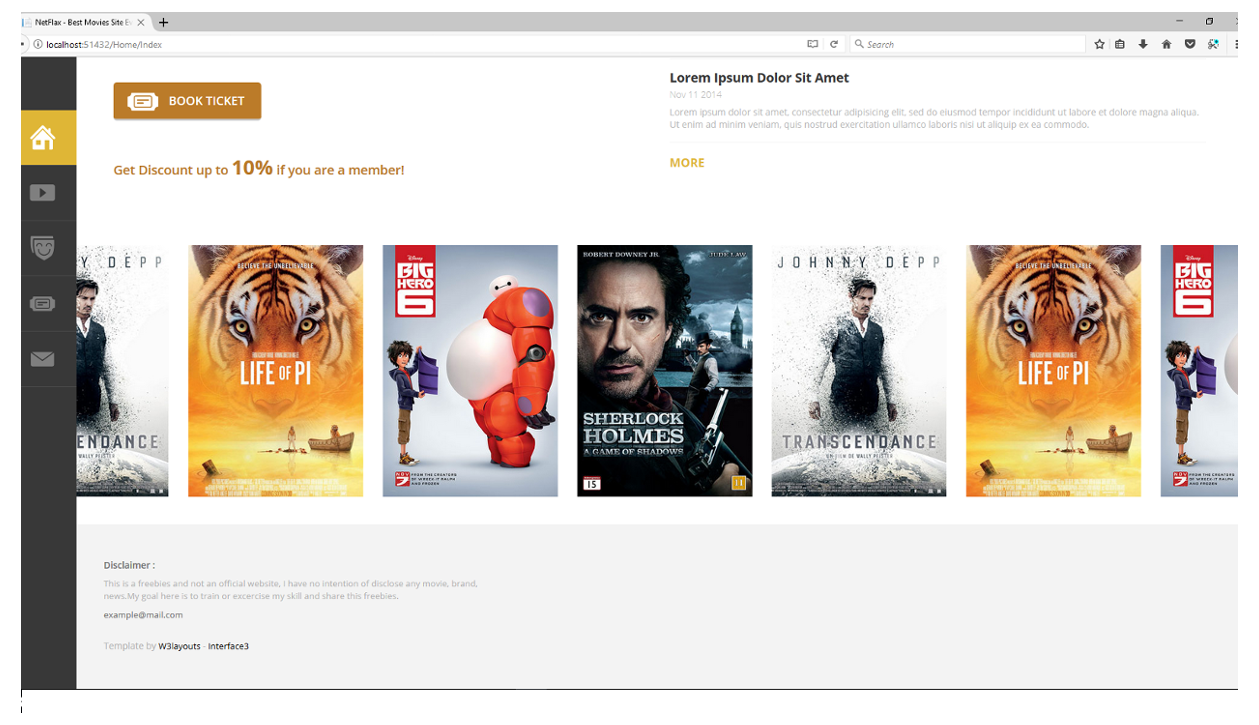Viewport: 1259px width, 725px height.
Task: Restore down the browser window
Action: tap(1209, 21)
